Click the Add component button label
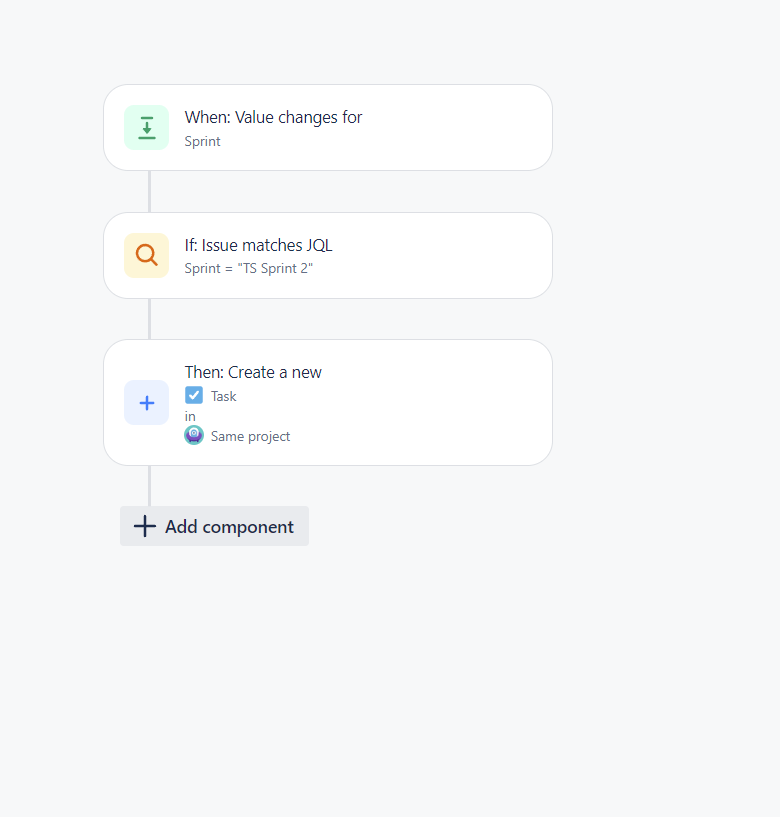The image size is (780, 817). [229, 527]
